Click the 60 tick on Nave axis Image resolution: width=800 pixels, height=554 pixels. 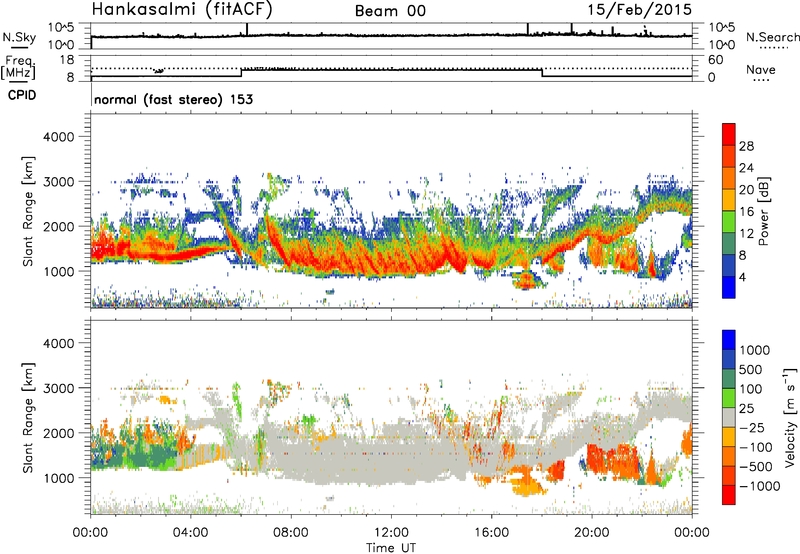(715, 60)
